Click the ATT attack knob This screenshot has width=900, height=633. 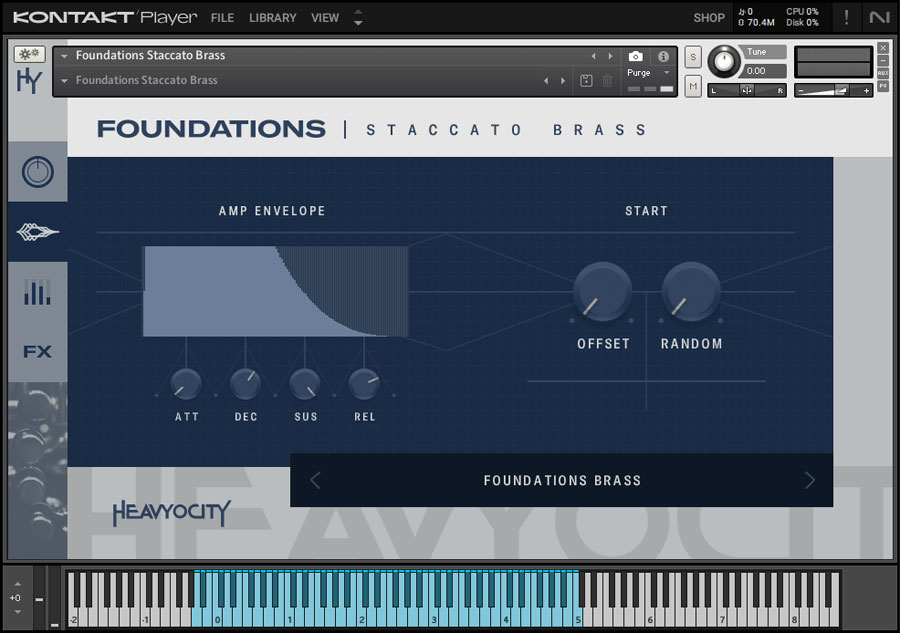186,384
